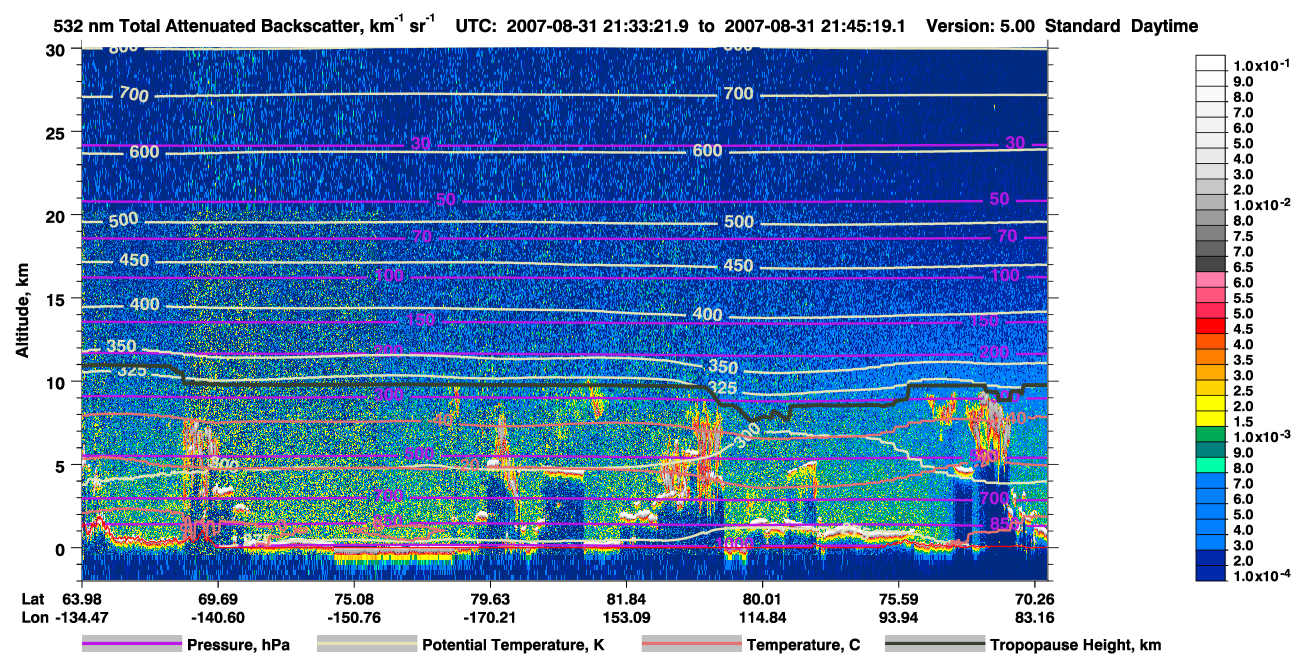Click the light pink colorbar swatch below 6.5
Viewport: 1300px width, 667px height.
click(1211, 279)
